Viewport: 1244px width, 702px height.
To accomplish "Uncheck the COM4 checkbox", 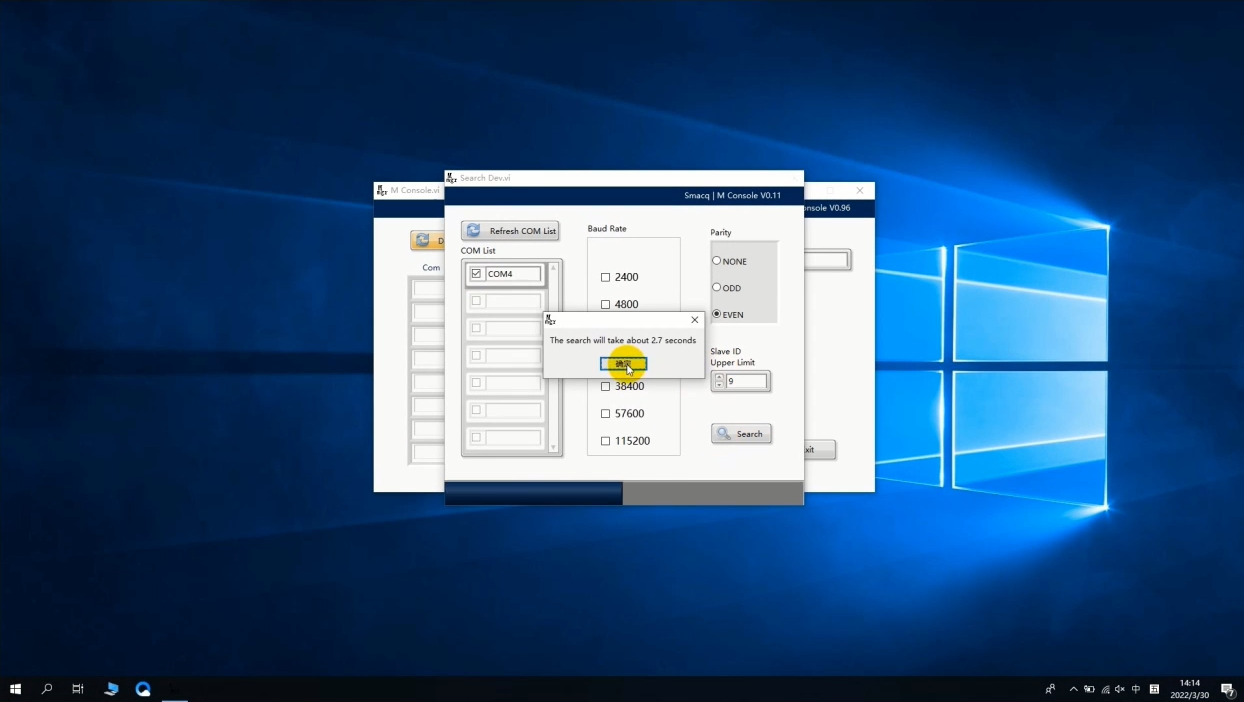I will tap(476, 274).
